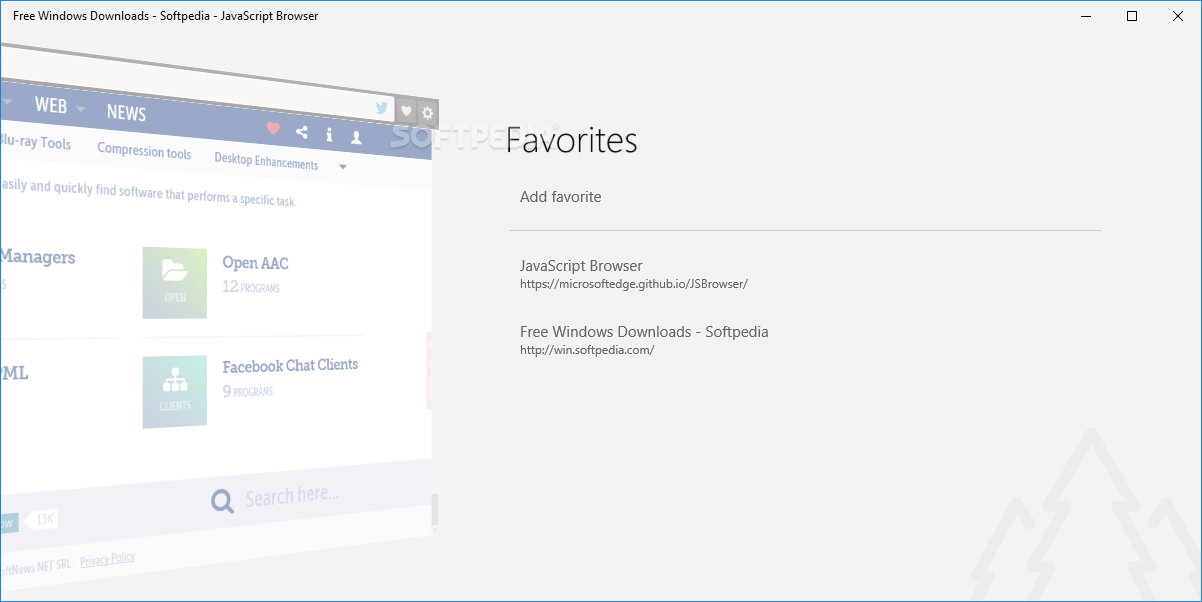Viewport: 1202px width, 602px height.
Task: Expand the WEB menu dropdown arrow
Action: point(80,108)
